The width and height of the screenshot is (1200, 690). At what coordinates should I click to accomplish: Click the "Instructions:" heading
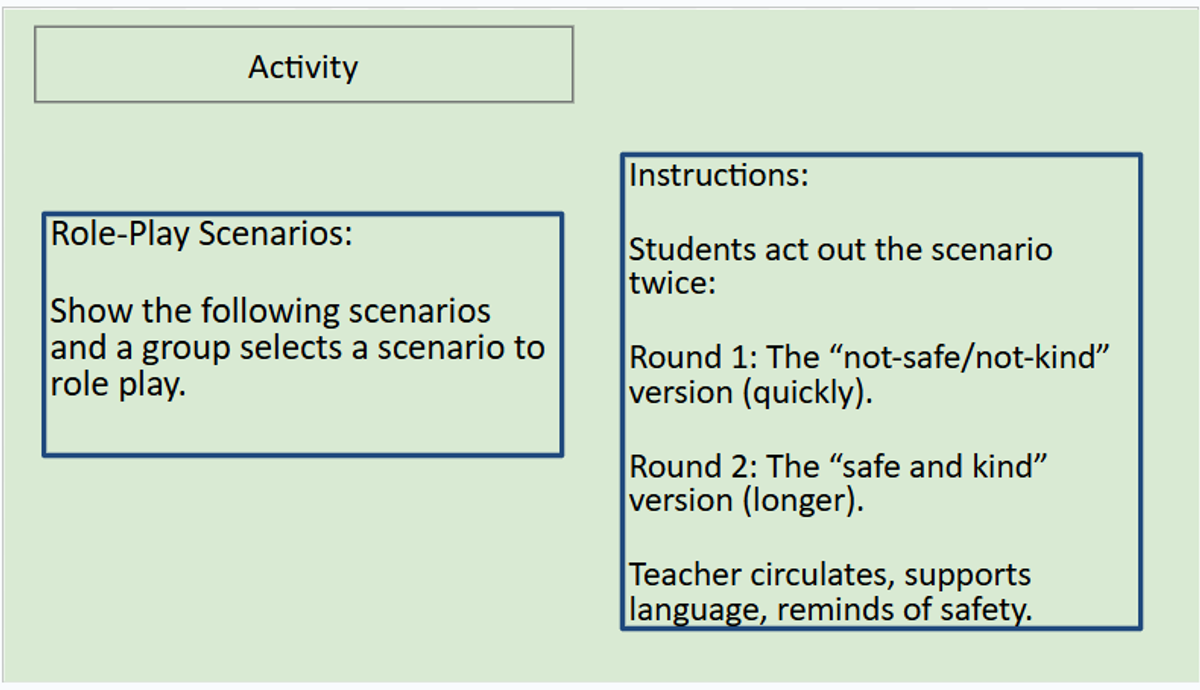718,176
